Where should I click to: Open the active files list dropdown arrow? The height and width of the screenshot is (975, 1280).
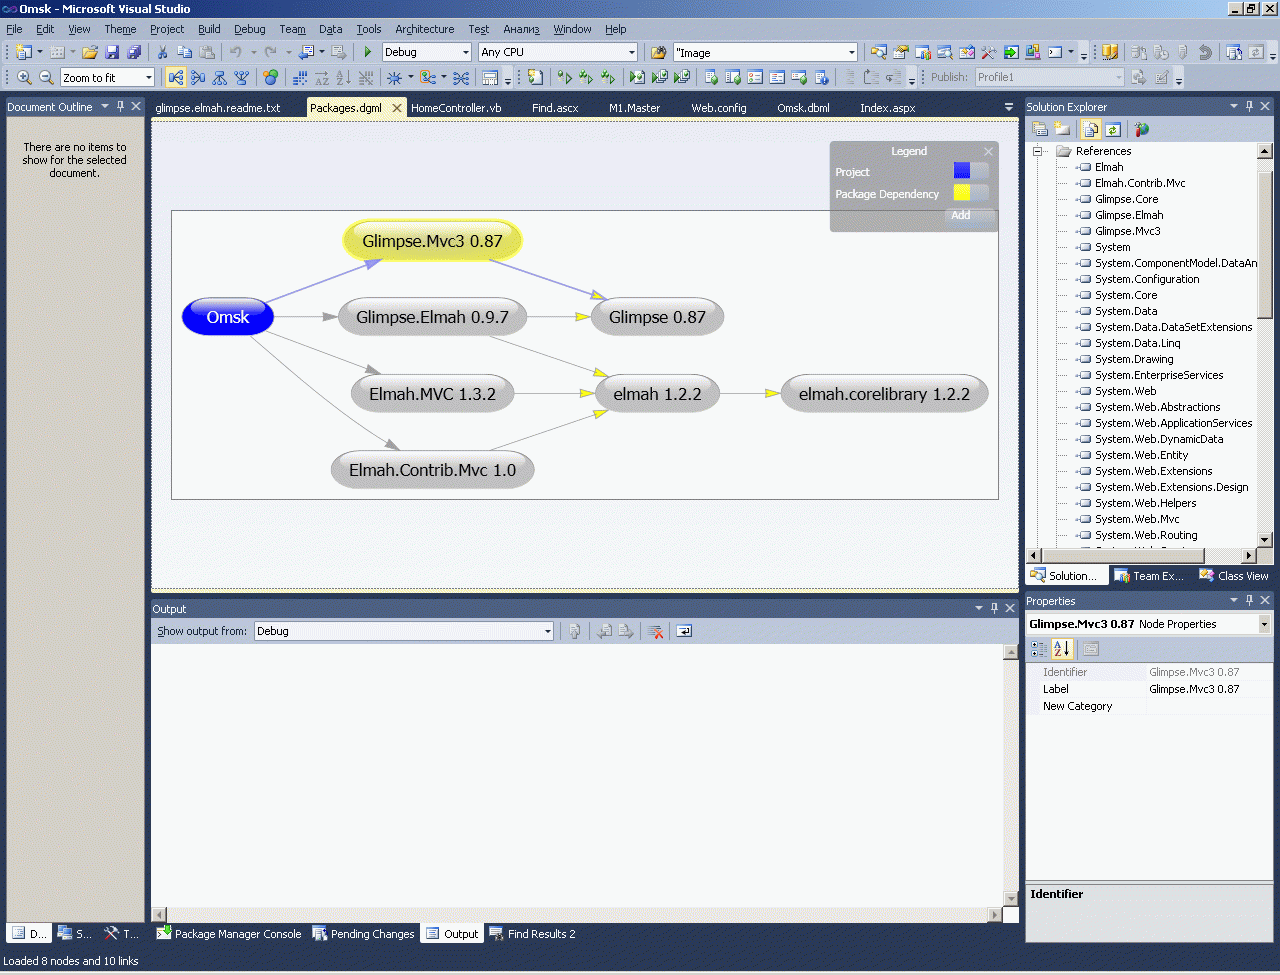[x=1008, y=107]
